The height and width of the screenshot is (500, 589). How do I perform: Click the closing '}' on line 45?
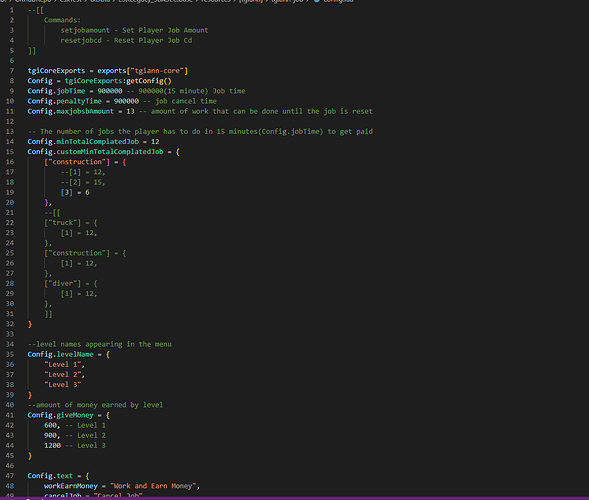[x=30, y=456]
